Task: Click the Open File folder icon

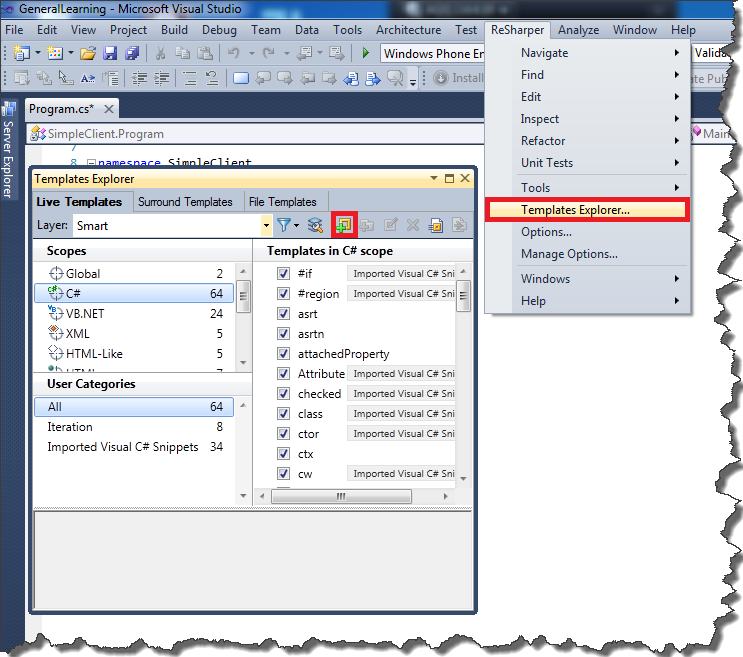Action: [x=88, y=53]
